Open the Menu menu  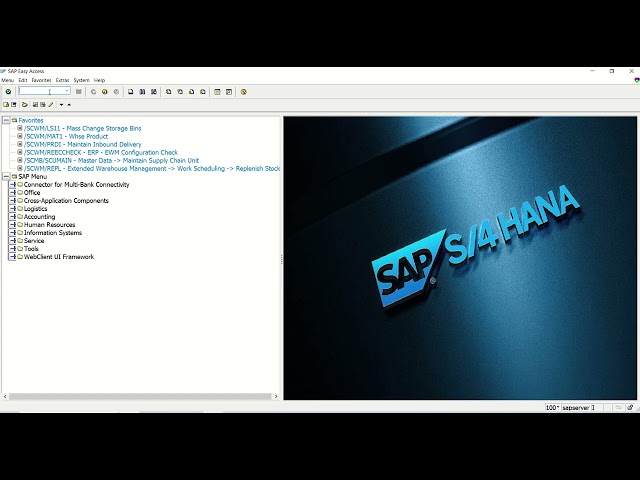[7, 80]
